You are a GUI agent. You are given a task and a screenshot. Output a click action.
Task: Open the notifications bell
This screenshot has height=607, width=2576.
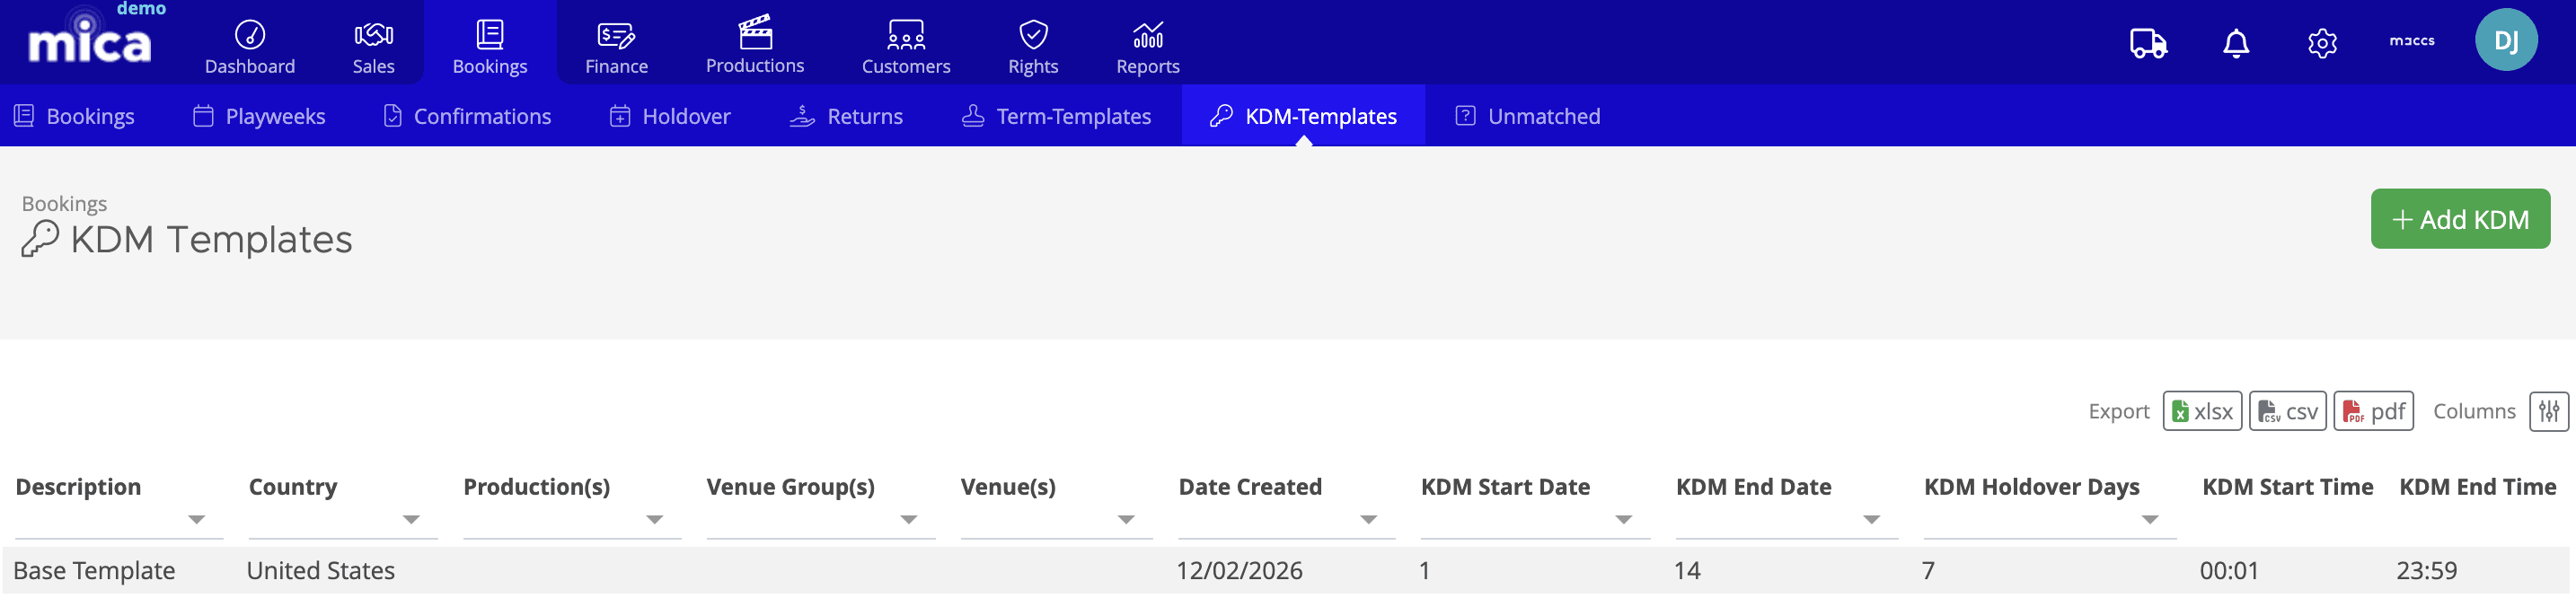[x=2236, y=43]
